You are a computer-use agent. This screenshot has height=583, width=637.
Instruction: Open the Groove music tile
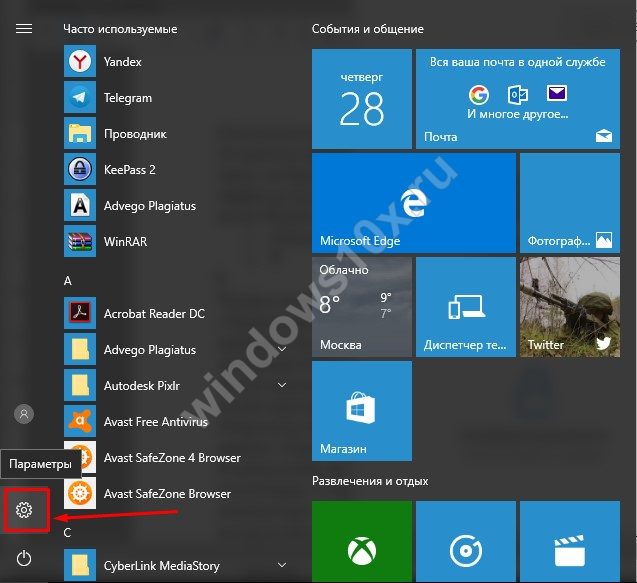tap(466, 542)
